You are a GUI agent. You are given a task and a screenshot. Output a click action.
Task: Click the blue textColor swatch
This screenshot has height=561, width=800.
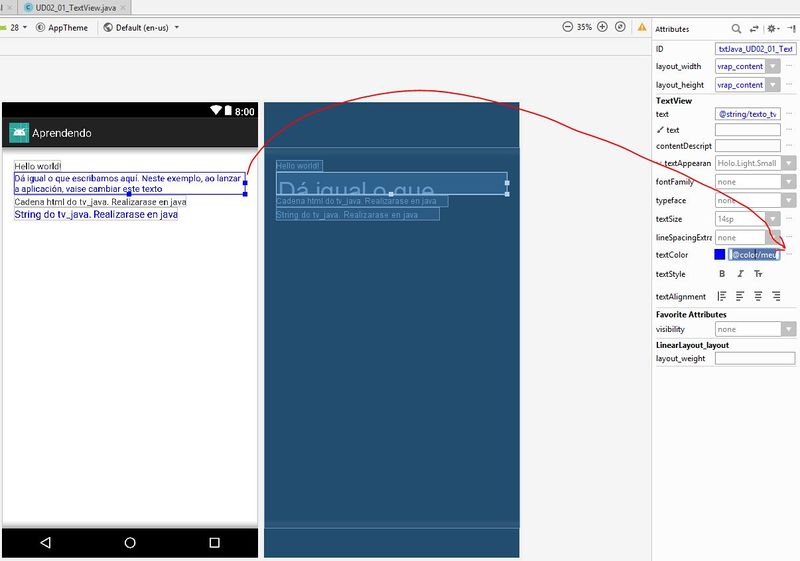click(x=719, y=254)
